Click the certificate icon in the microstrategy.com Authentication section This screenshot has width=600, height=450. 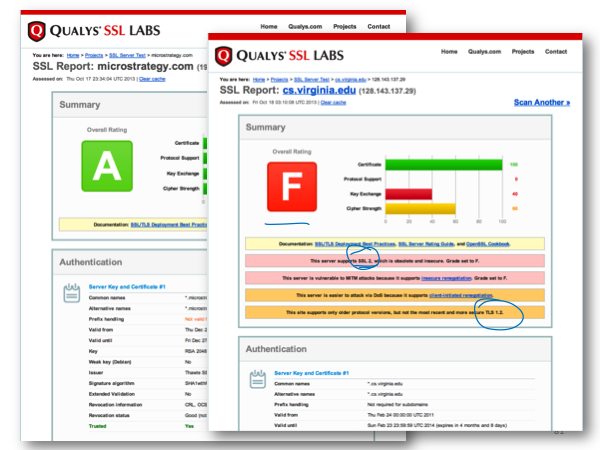[x=72, y=293]
